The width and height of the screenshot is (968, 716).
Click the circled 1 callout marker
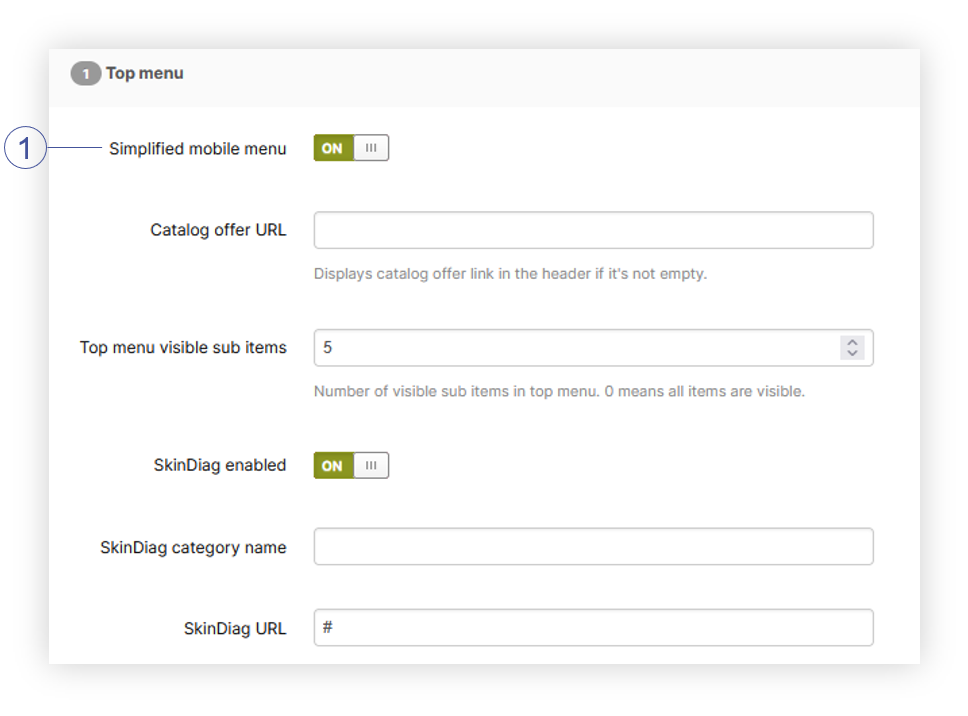(x=26, y=150)
